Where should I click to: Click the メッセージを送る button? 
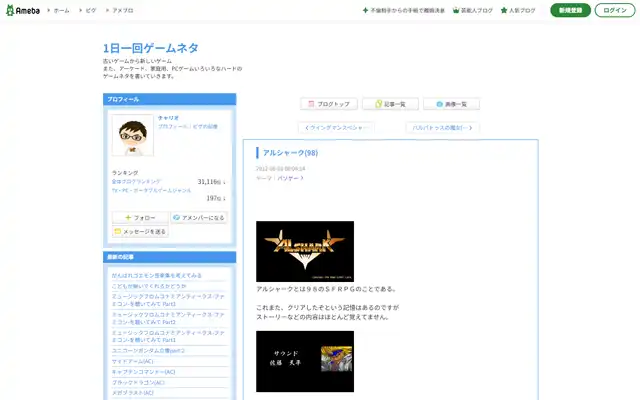pos(140,231)
